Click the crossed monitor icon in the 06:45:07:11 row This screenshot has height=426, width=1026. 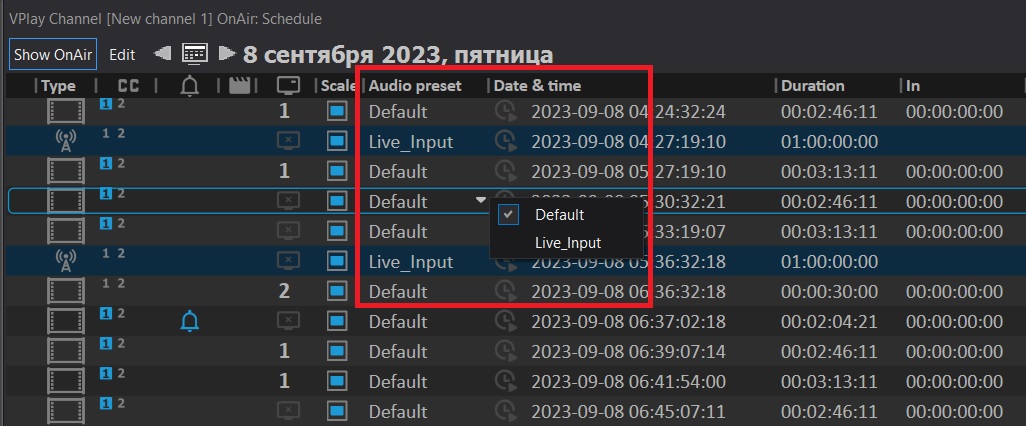pos(289,412)
